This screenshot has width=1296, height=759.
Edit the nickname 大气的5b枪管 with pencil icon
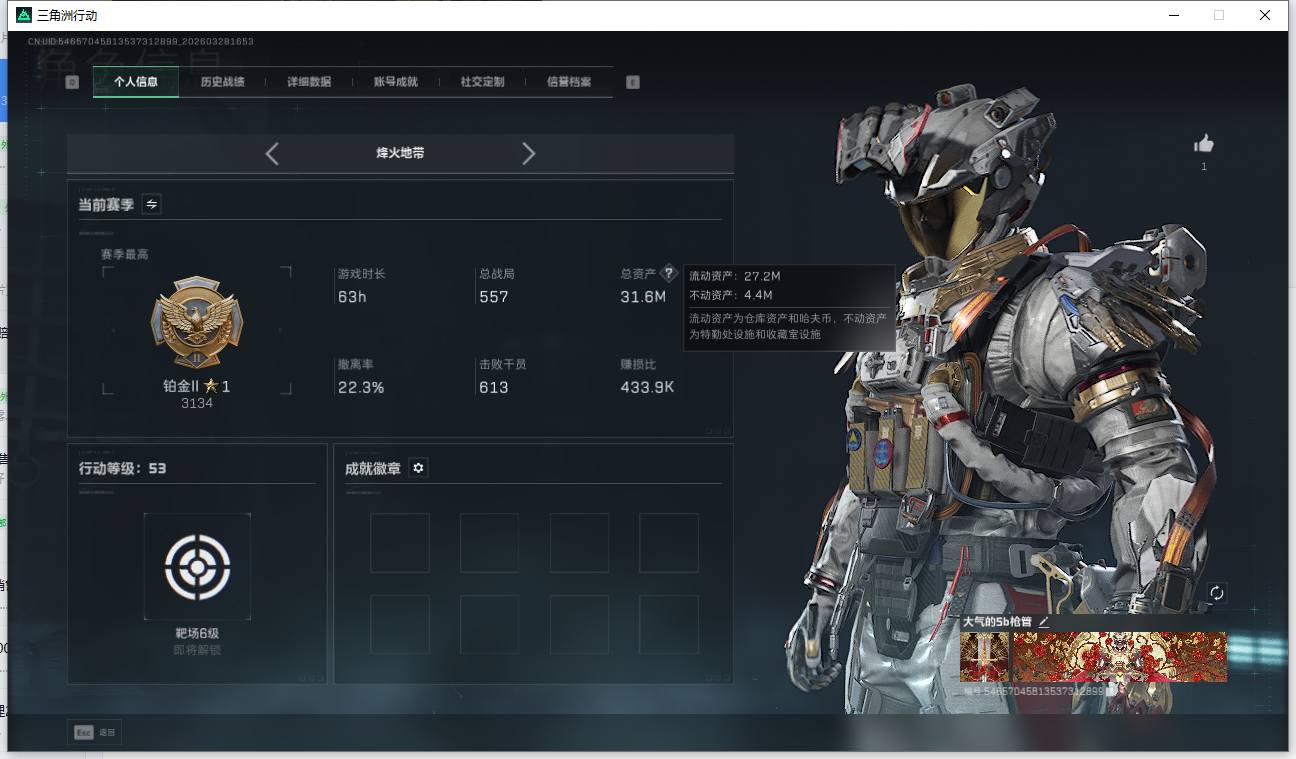(1044, 622)
